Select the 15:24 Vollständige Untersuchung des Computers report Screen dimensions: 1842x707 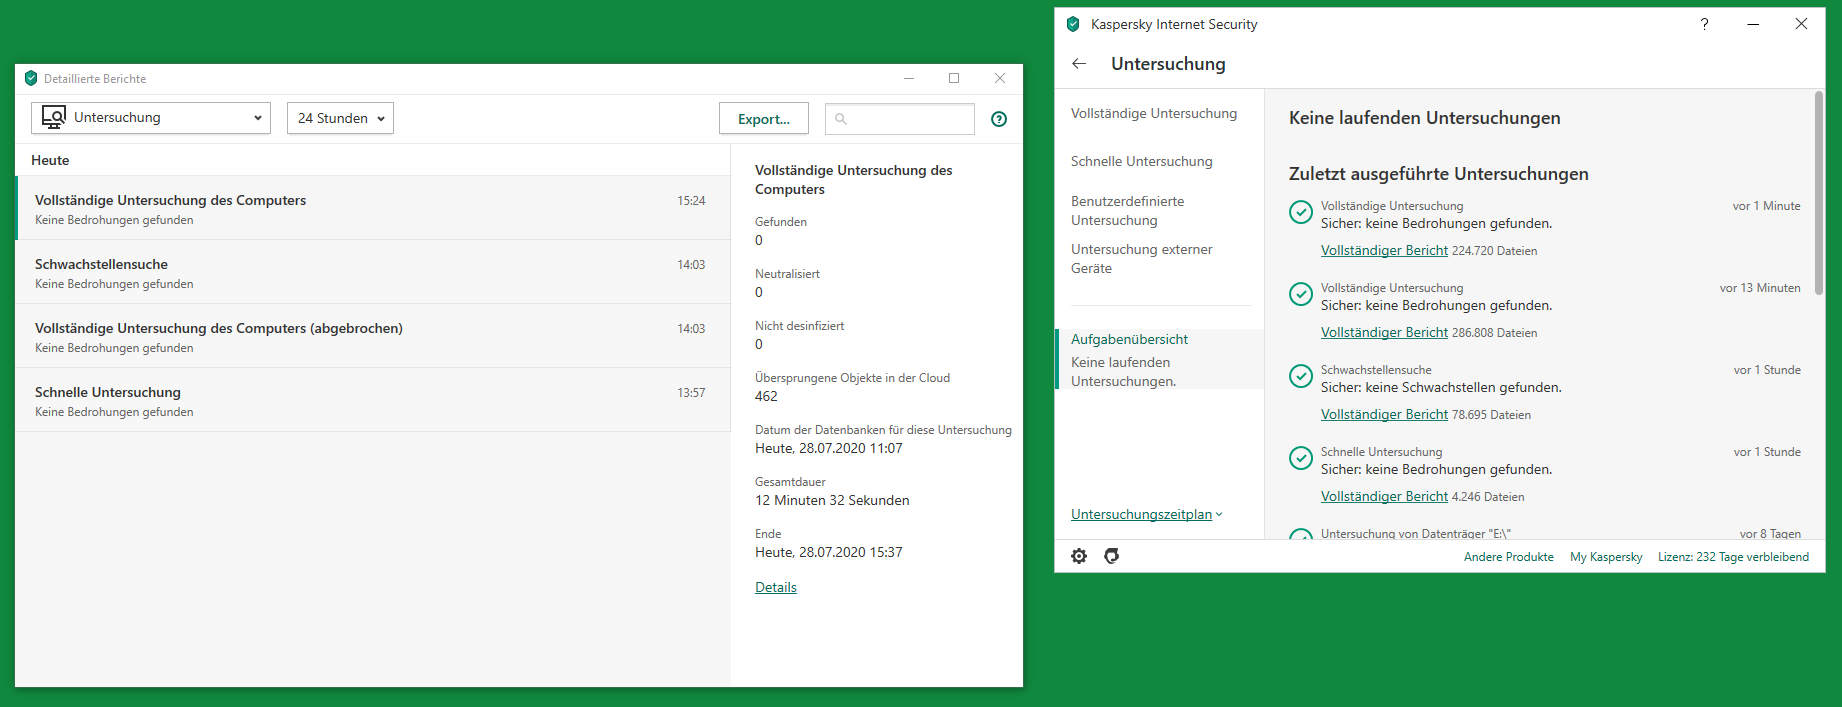pyautogui.click(x=373, y=208)
